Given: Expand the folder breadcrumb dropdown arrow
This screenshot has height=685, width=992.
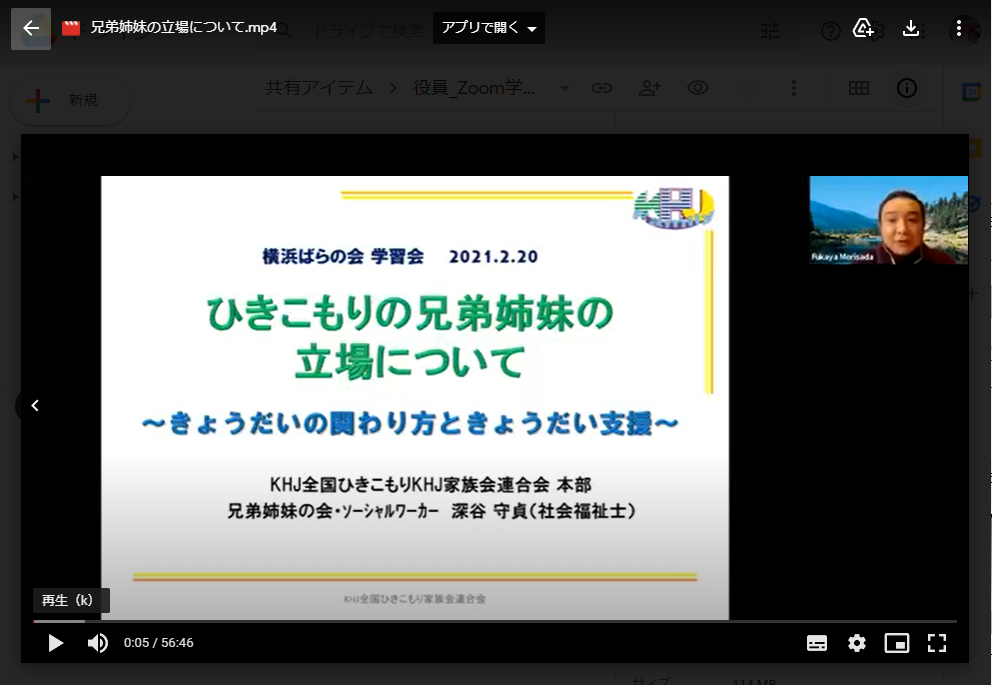Looking at the screenshot, I should (565, 88).
